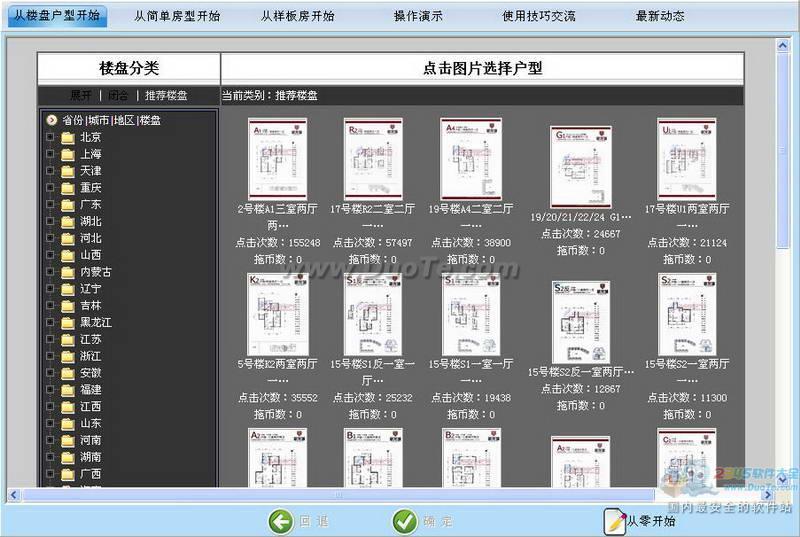Viewport: 800px width, 537px height.
Task: Click the green back arrow icon (回退)
Action: 280,520
